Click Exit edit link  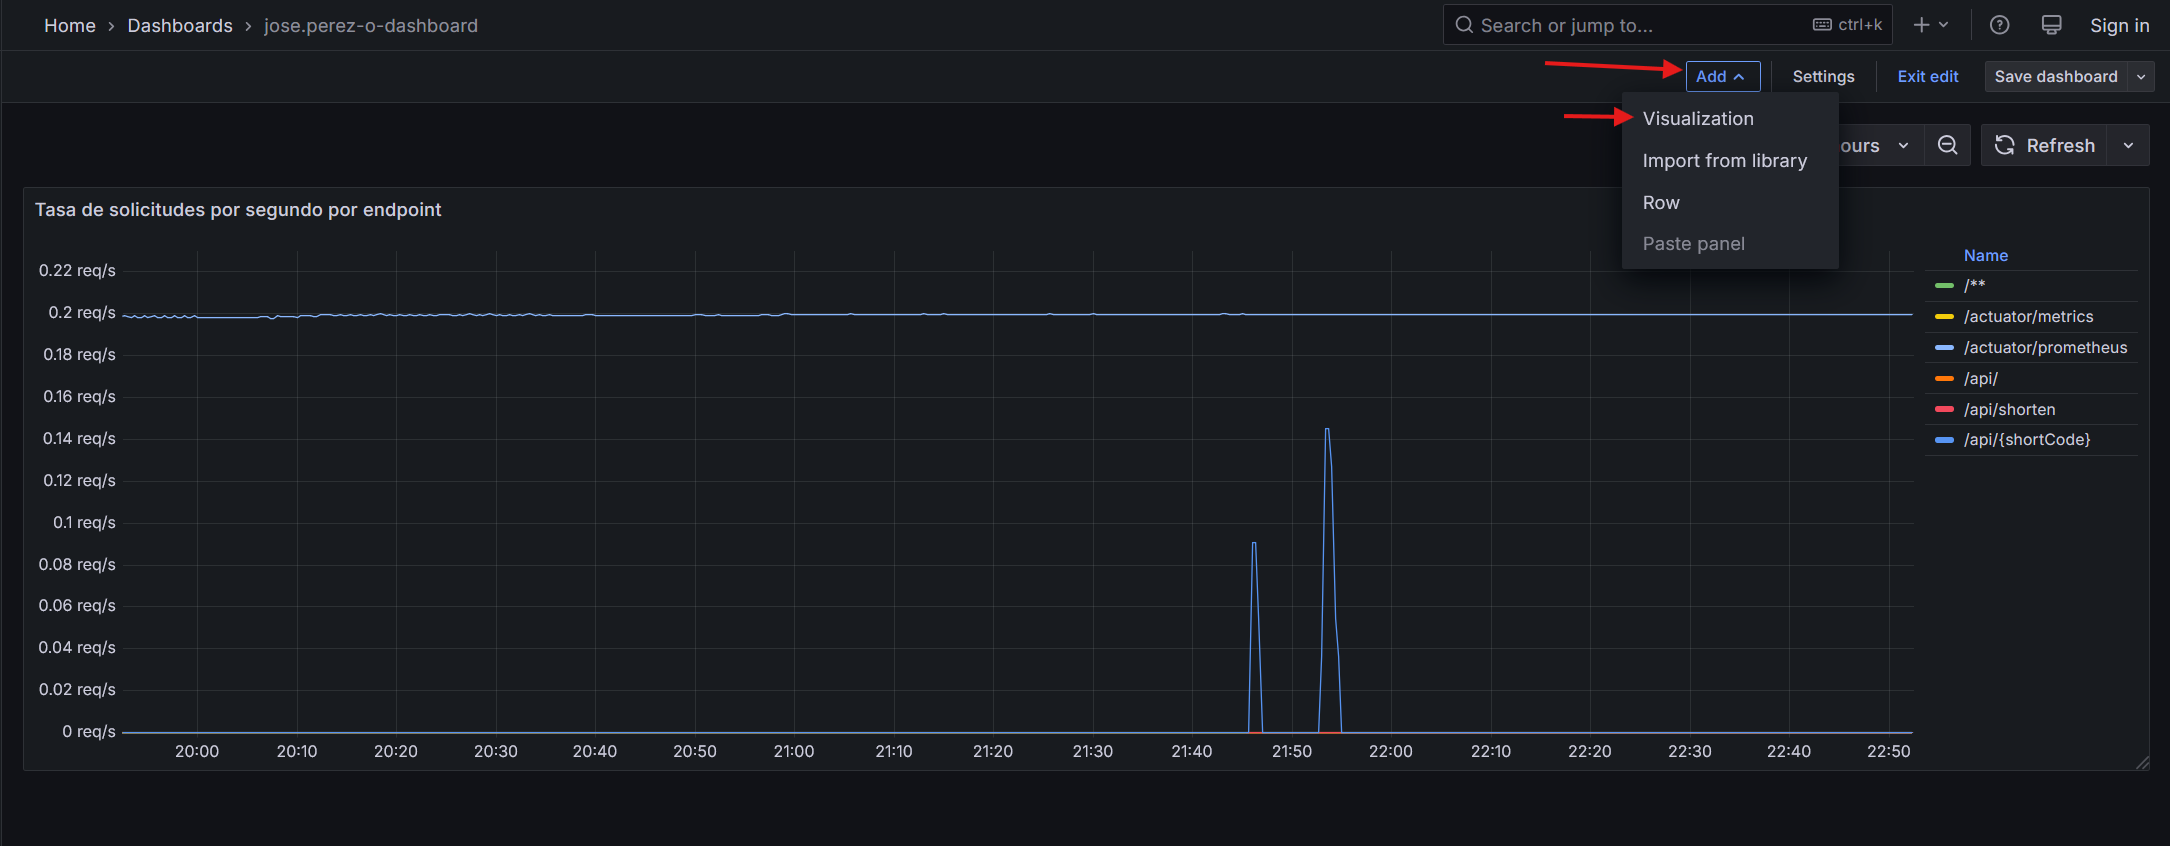pyautogui.click(x=1927, y=77)
